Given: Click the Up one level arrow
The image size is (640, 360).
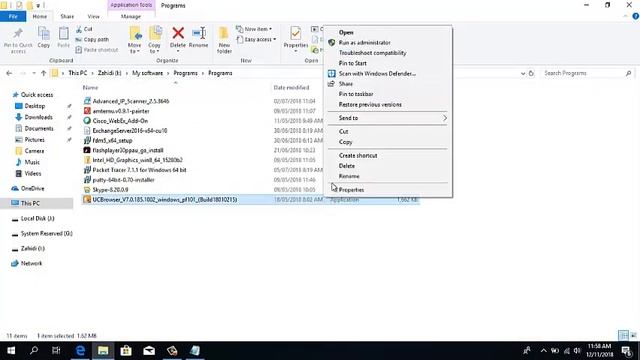Looking at the screenshot, I should pyautogui.click(x=43, y=73).
